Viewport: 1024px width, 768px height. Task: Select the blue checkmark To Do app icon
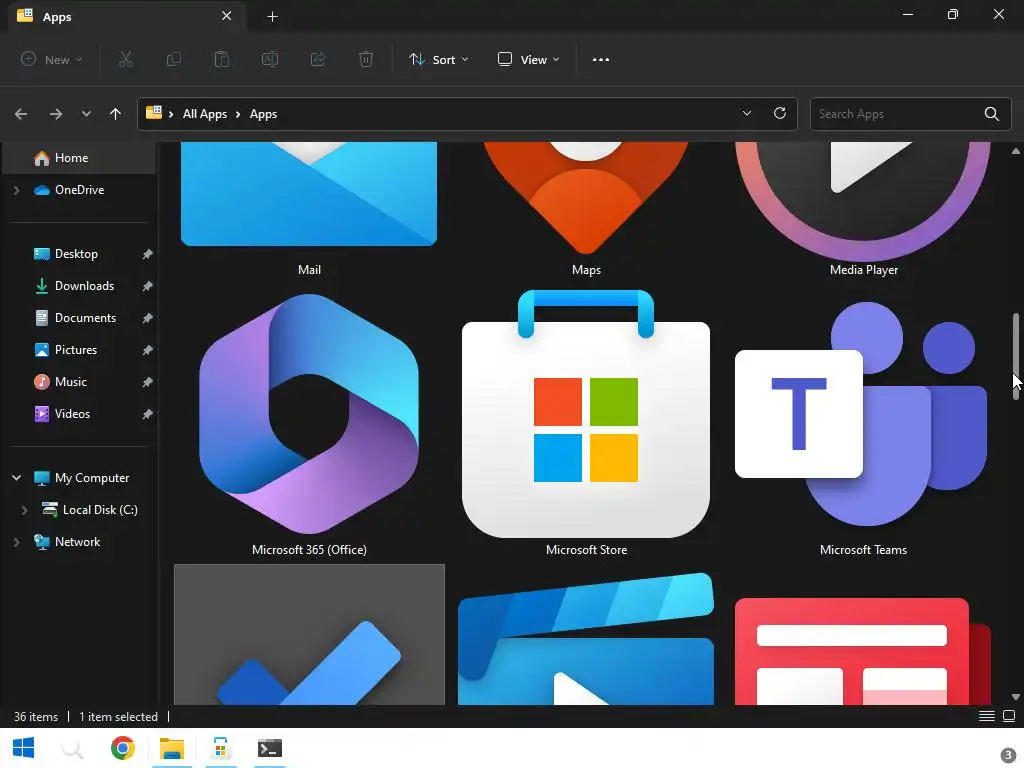[309, 662]
